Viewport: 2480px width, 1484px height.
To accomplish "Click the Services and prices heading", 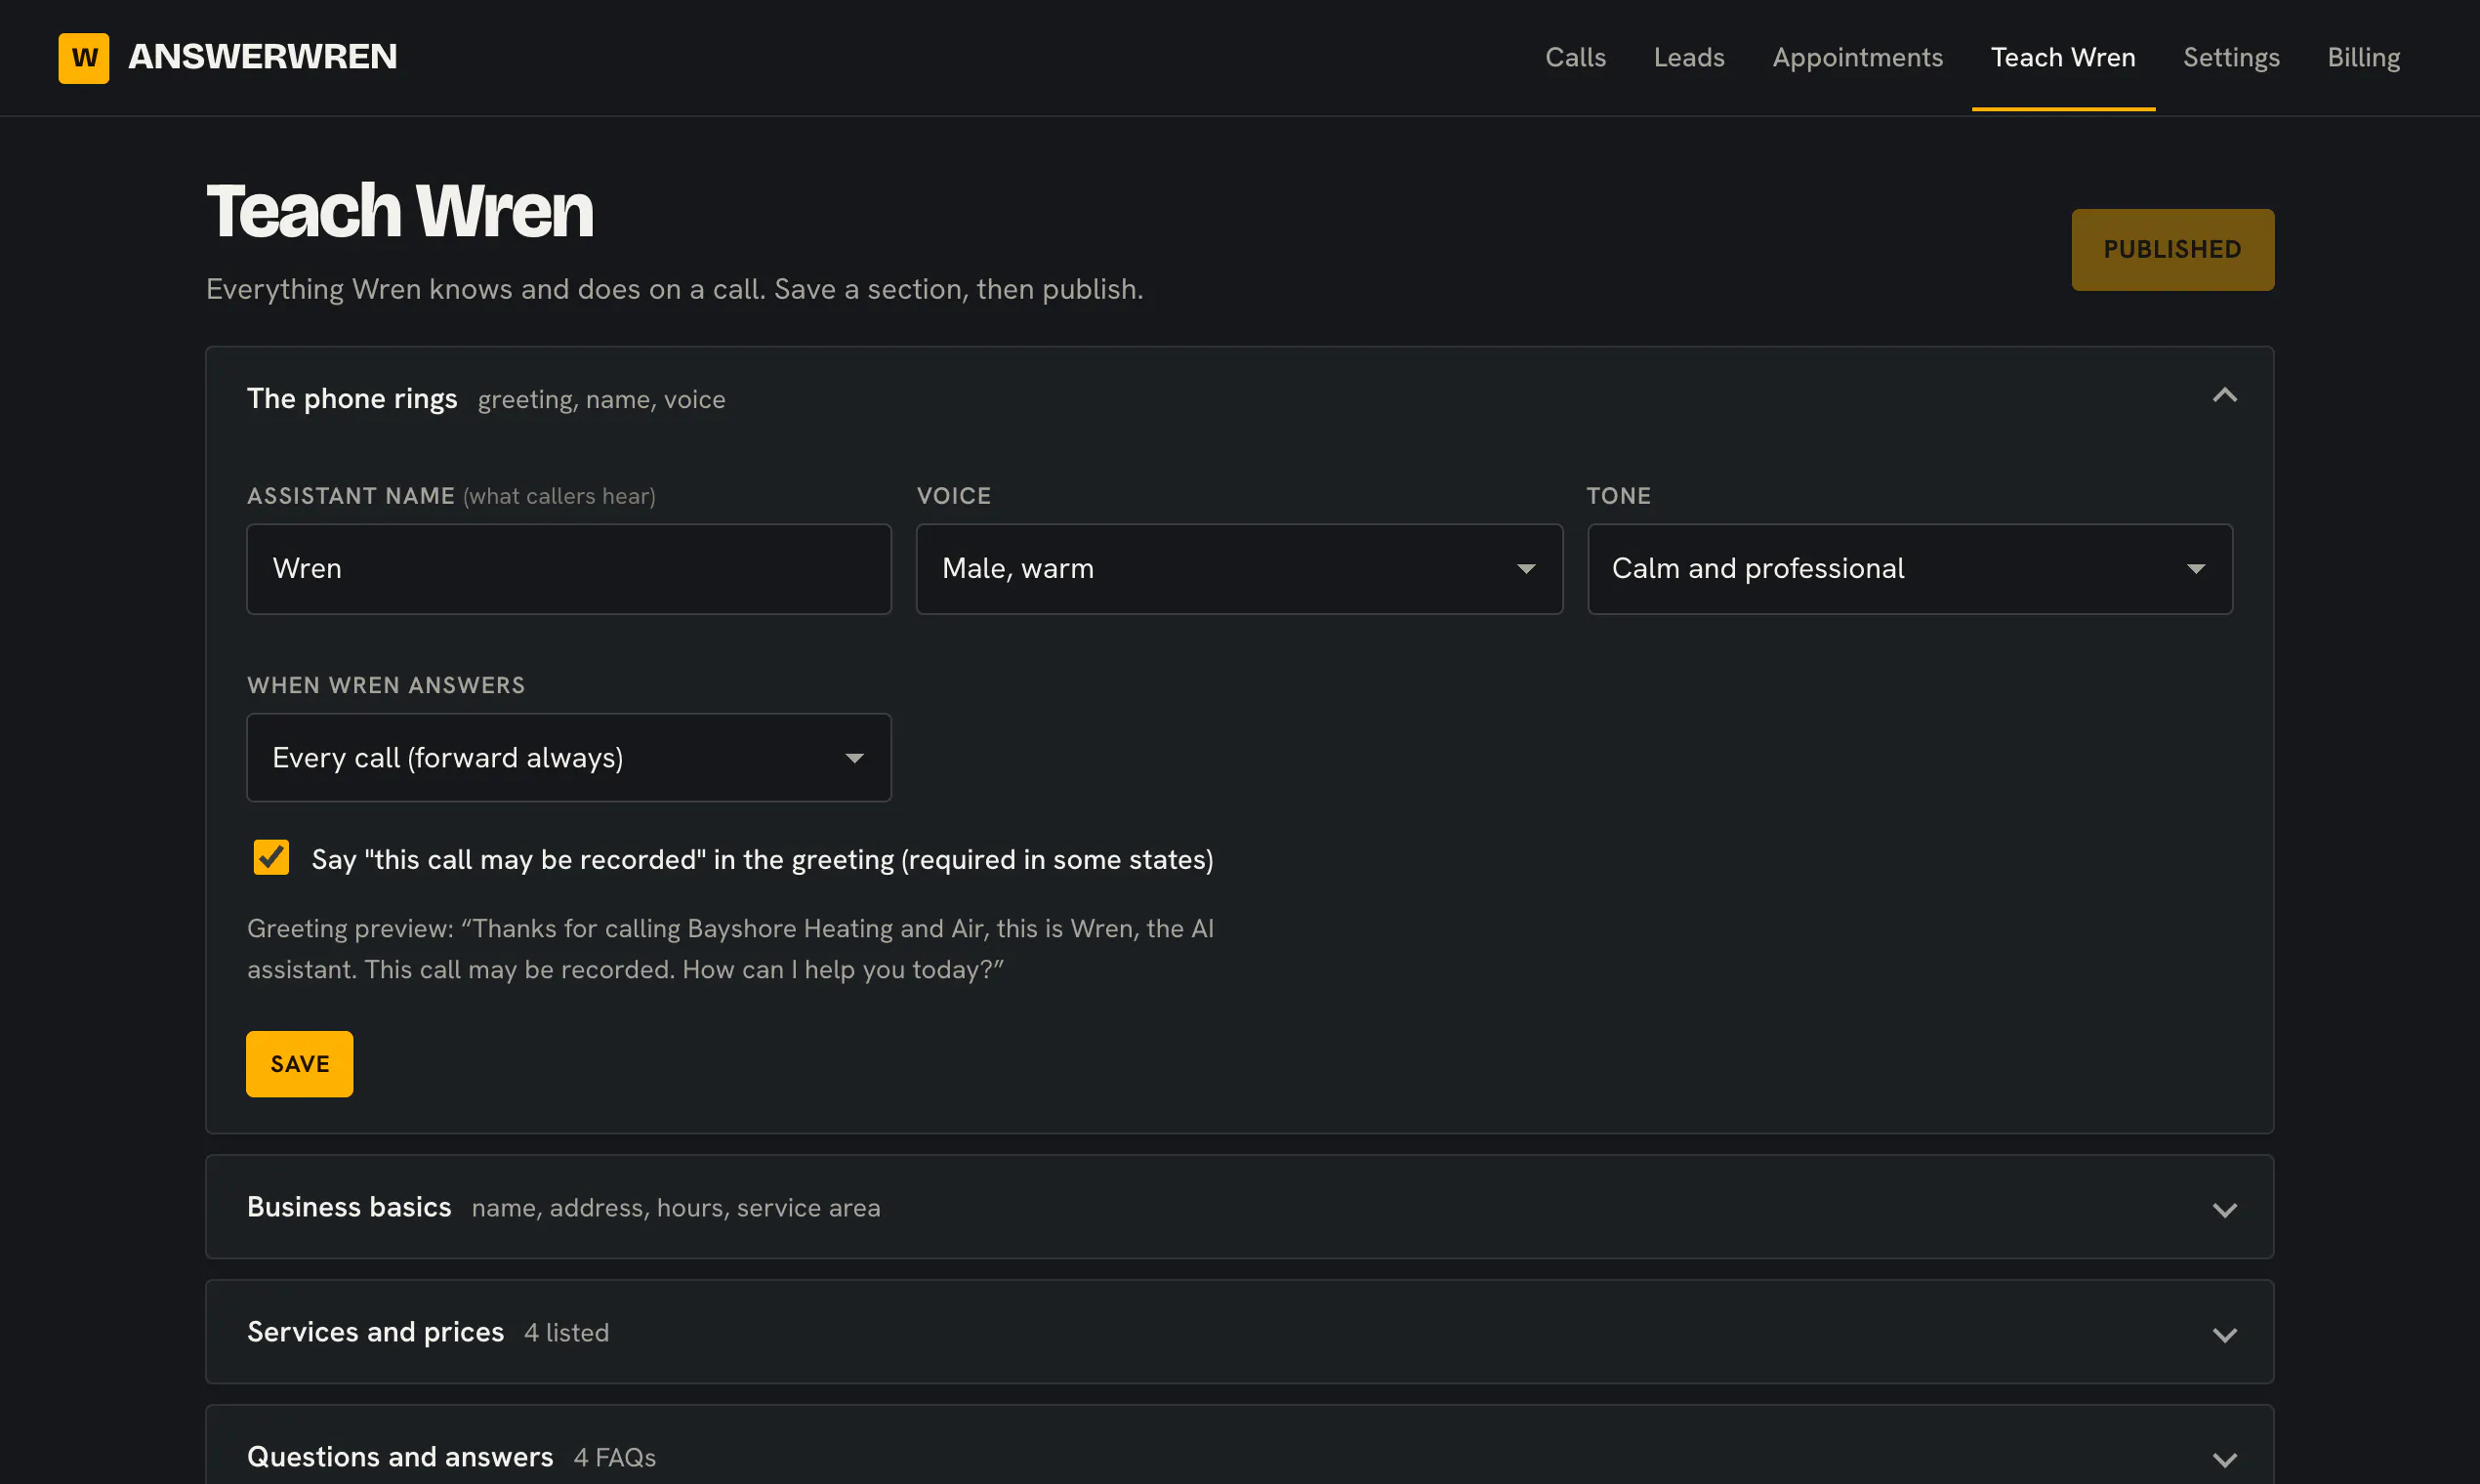I will [375, 1332].
